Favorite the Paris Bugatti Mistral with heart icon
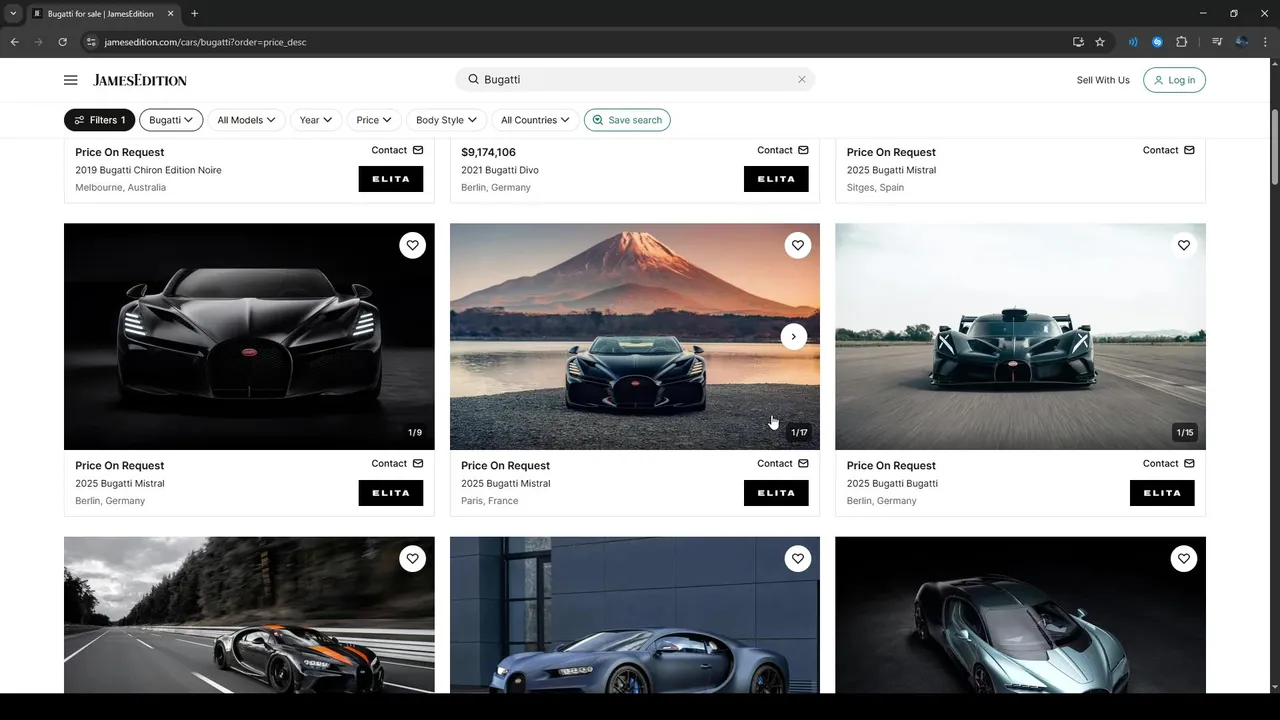1280x720 pixels. pyautogui.click(x=797, y=245)
